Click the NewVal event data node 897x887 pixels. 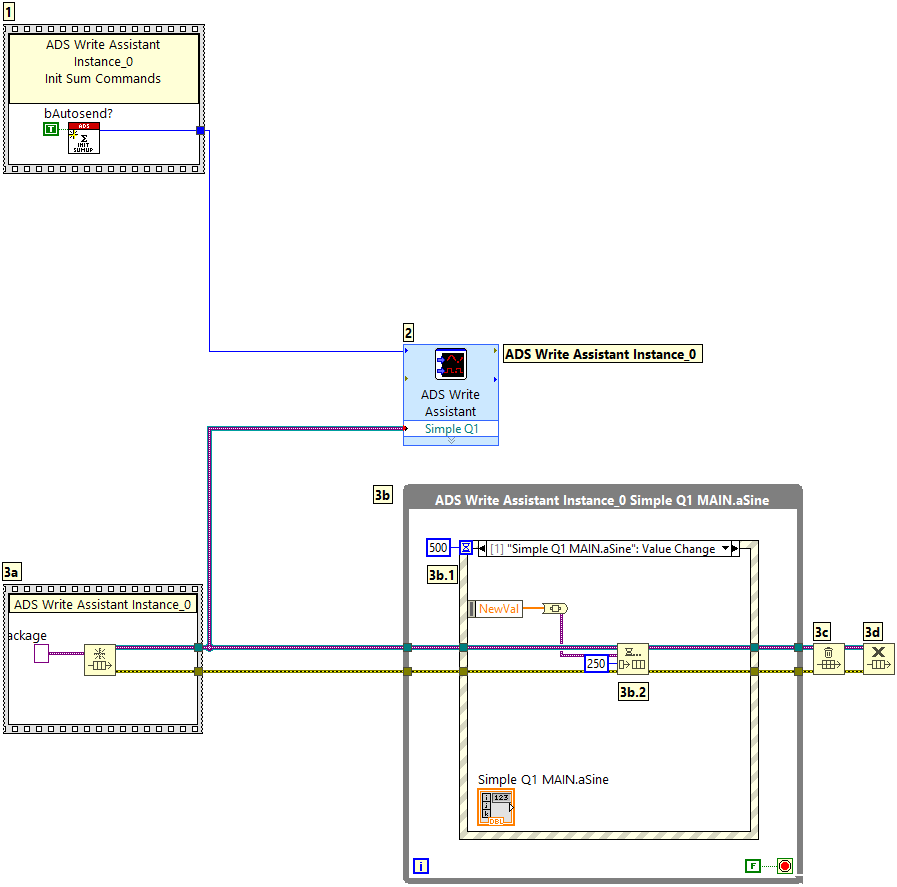496,609
